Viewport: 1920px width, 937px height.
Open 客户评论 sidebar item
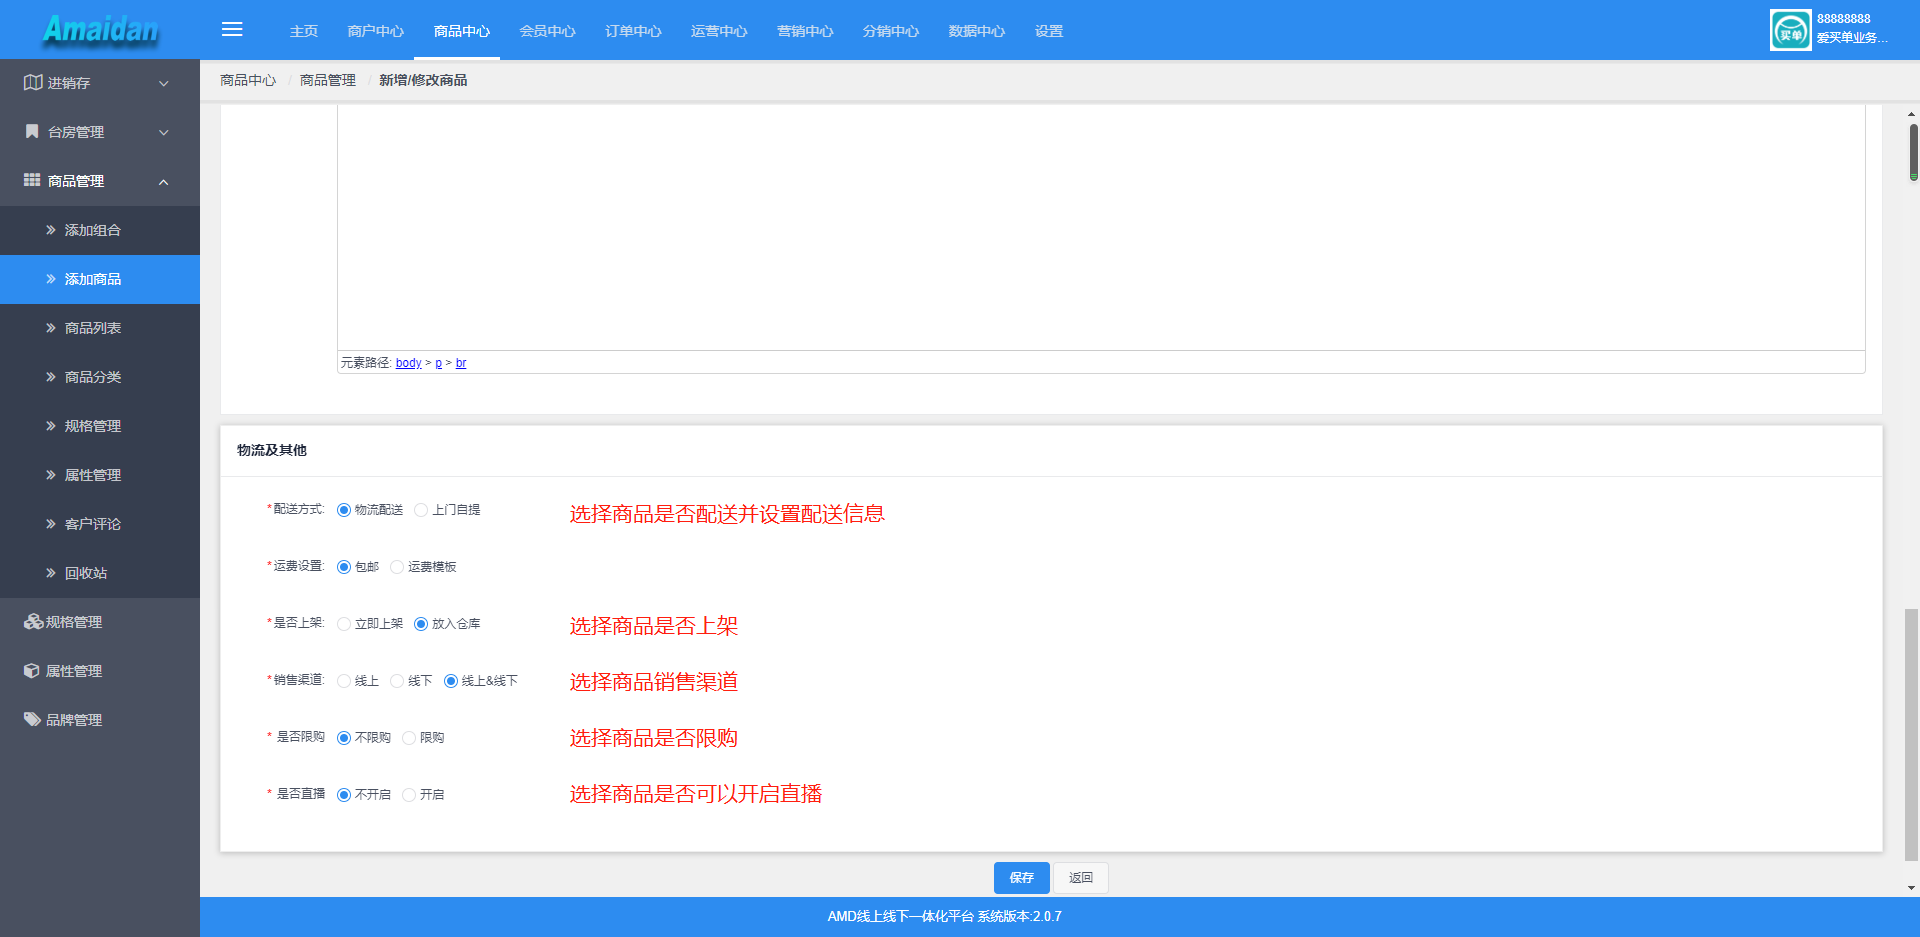tap(100, 524)
